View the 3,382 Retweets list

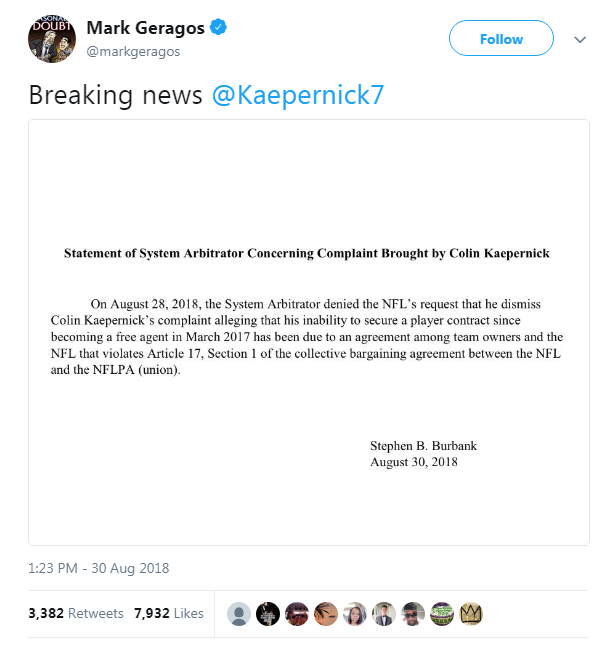point(76,613)
